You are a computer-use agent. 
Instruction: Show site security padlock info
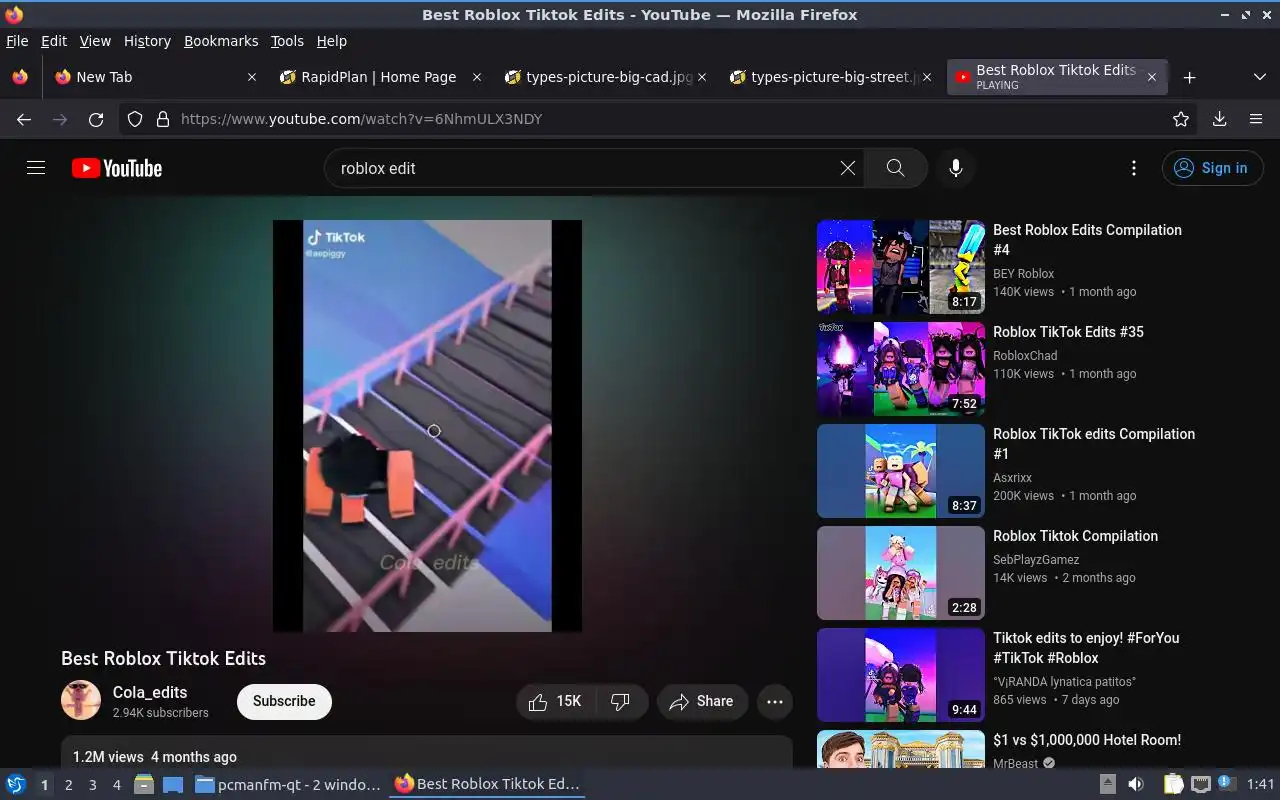point(163,119)
